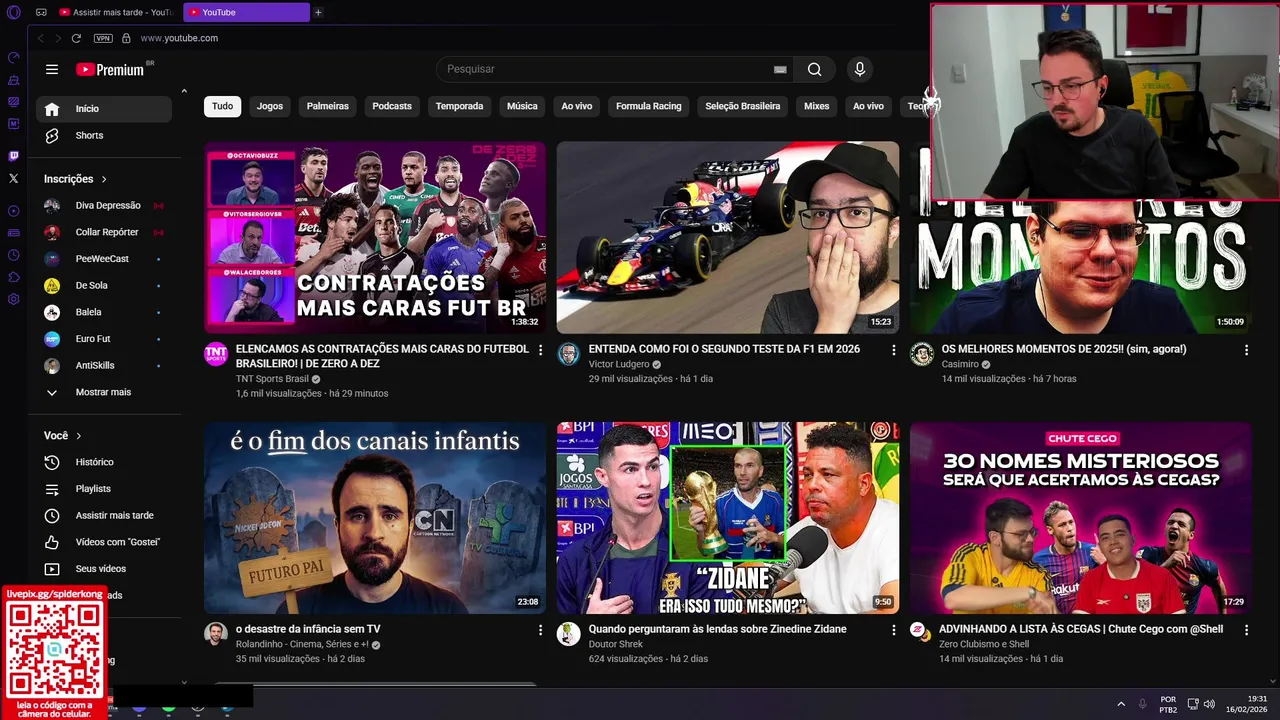Play 30 Nomes Misteriosos thumbnail
The width and height of the screenshot is (1280, 720).
point(1081,518)
